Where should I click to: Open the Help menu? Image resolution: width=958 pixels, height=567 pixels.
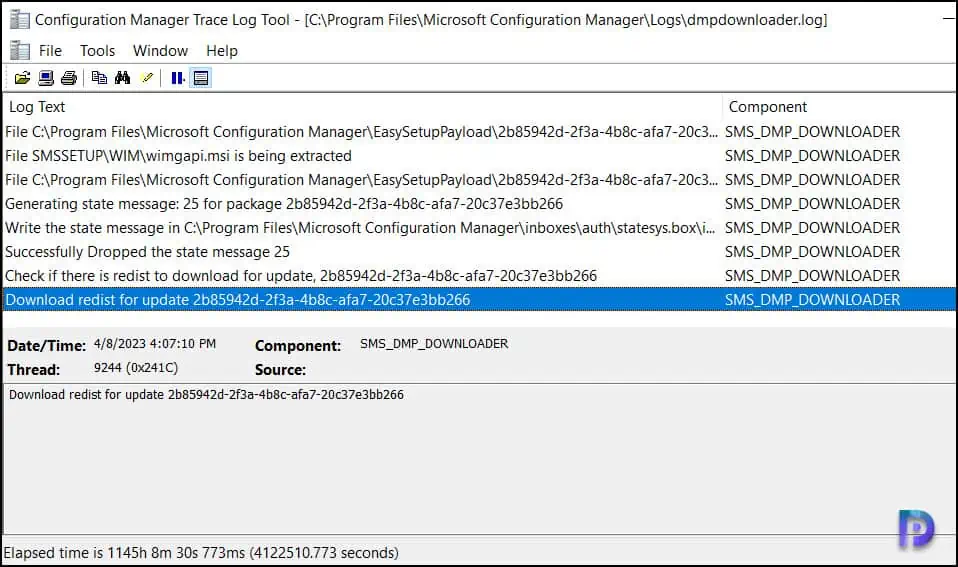pos(222,51)
